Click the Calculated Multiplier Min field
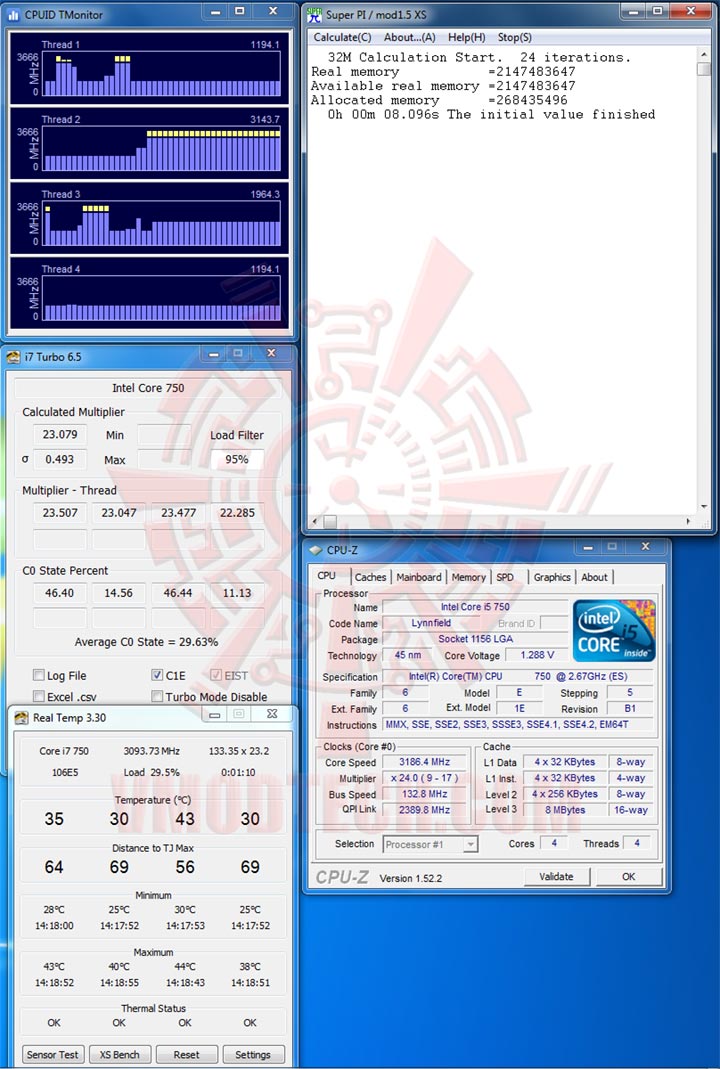The image size is (720, 1069). 164,435
